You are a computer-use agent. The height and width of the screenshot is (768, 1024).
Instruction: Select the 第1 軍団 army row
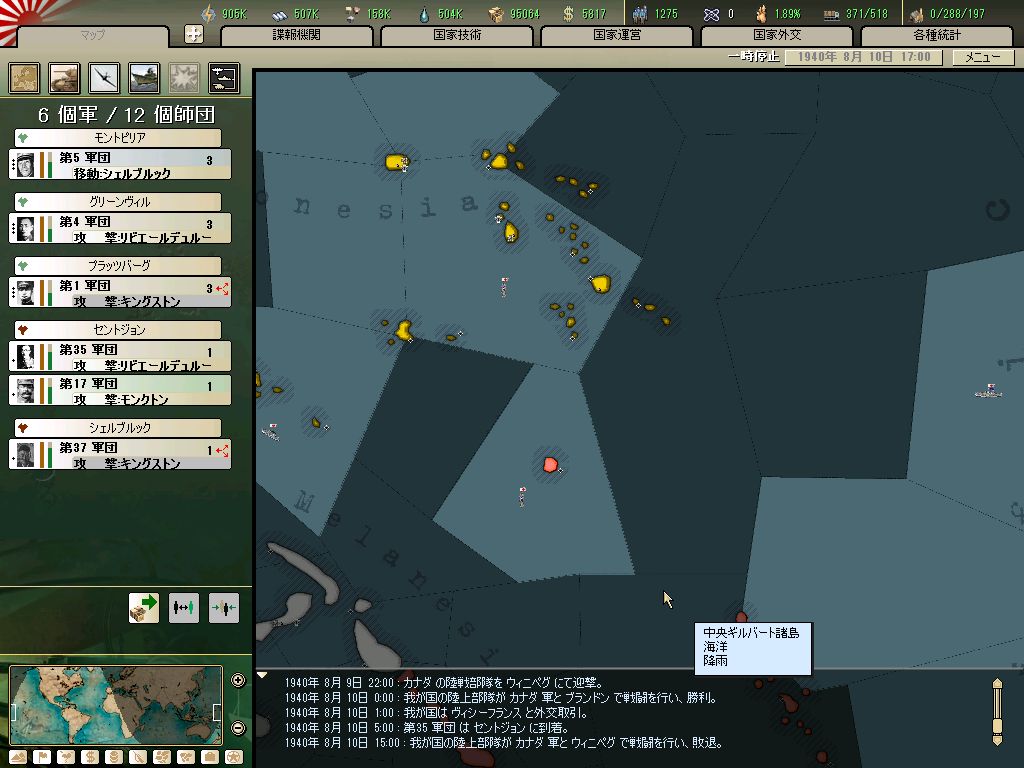pos(120,293)
